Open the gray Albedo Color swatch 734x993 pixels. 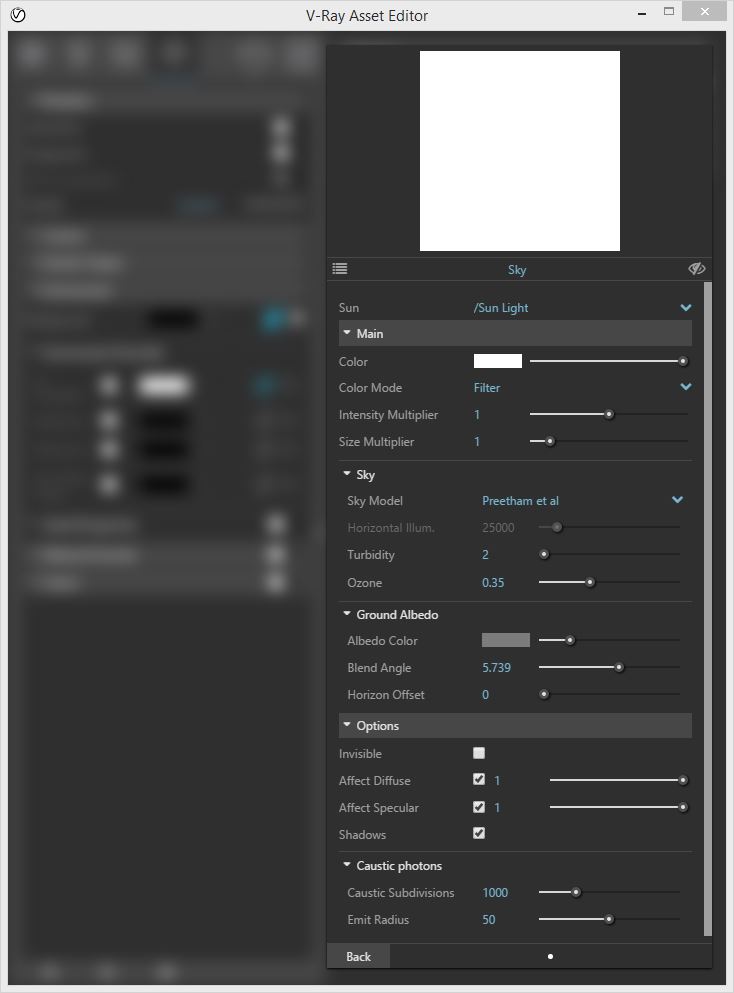505,640
